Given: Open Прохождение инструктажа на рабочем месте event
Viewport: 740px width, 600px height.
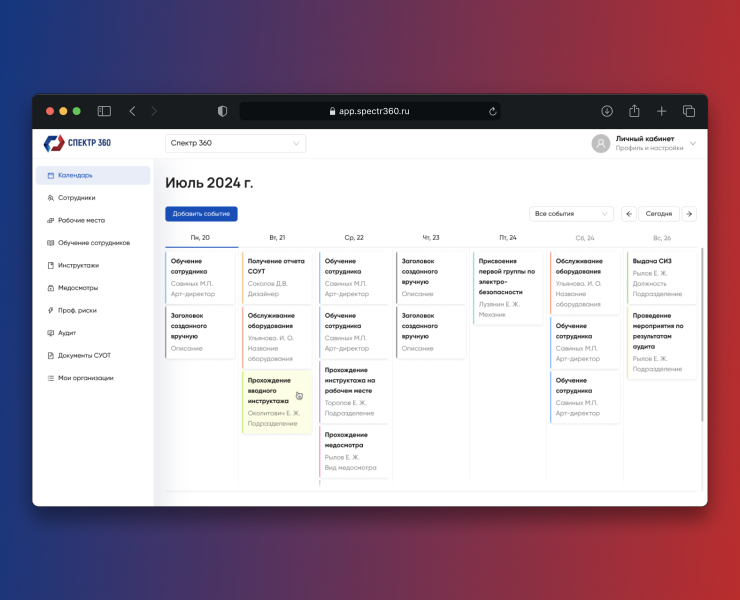Looking at the screenshot, I should 354,392.
